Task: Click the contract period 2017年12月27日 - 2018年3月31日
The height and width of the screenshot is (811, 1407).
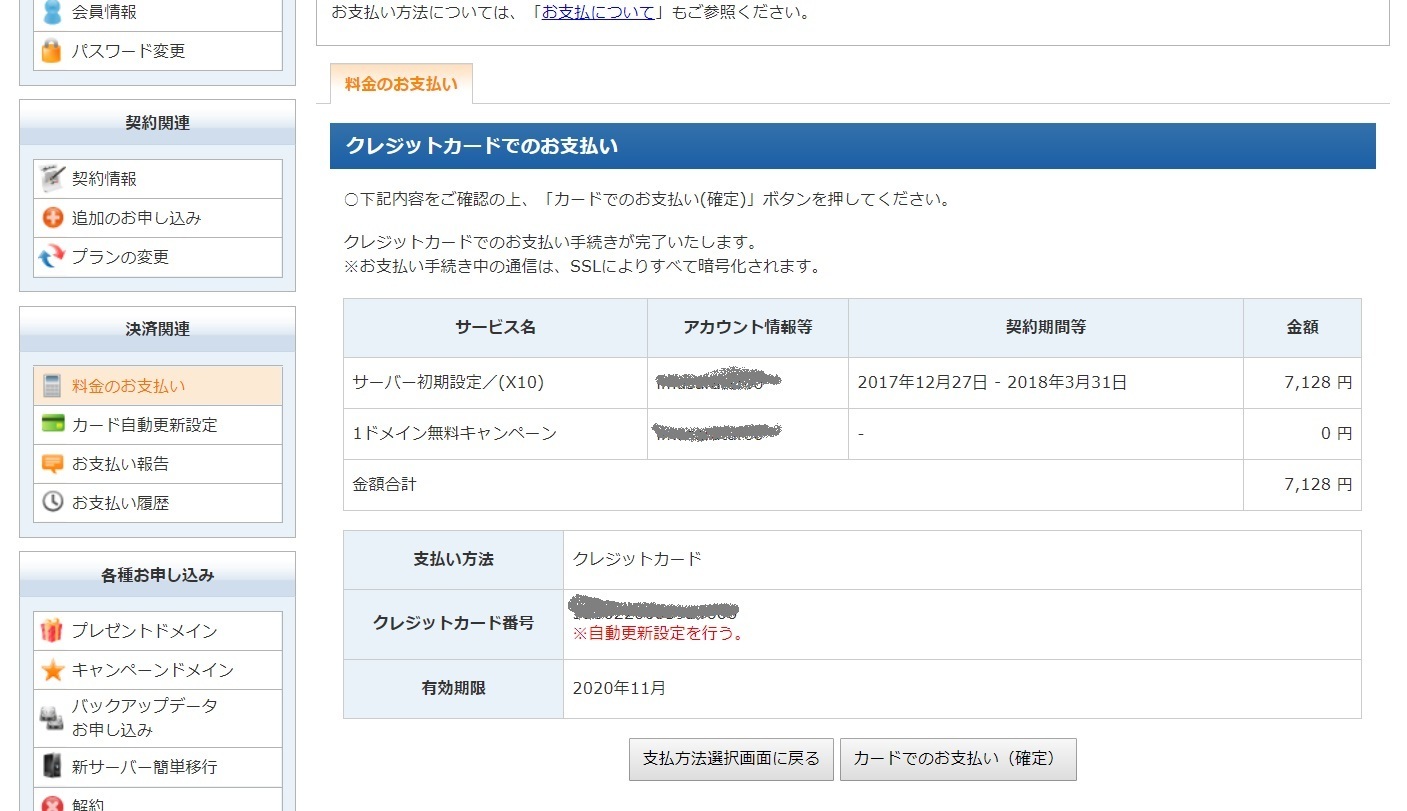Action: pos(992,382)
